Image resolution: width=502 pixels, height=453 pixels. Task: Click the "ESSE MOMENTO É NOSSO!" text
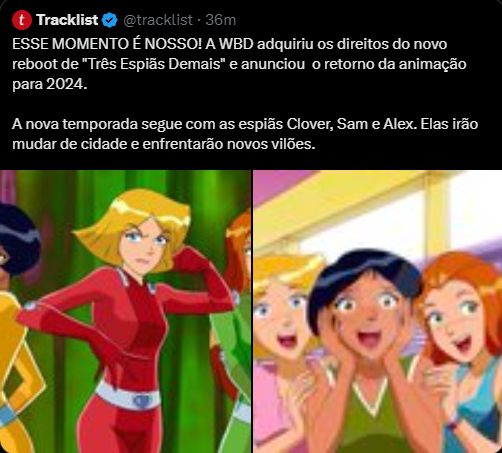click(107, 44)
